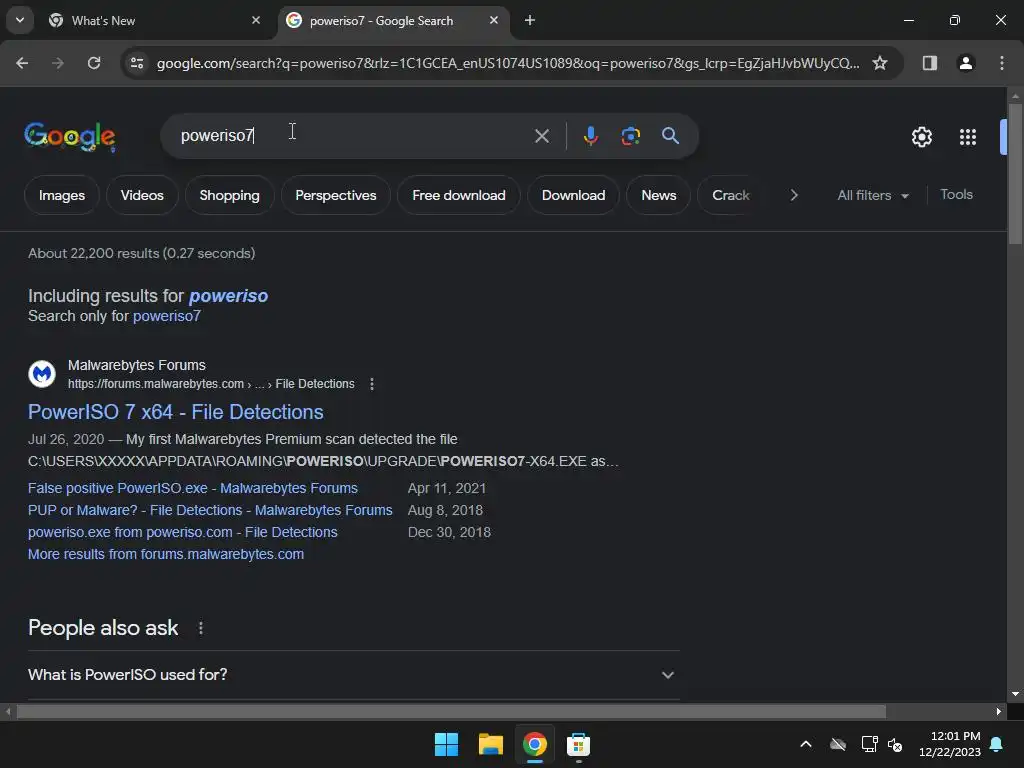Viewport: 1024px width, 768px height.
Task: Open False positive PowerISO.exe forum link
Action: click(193, 488)
